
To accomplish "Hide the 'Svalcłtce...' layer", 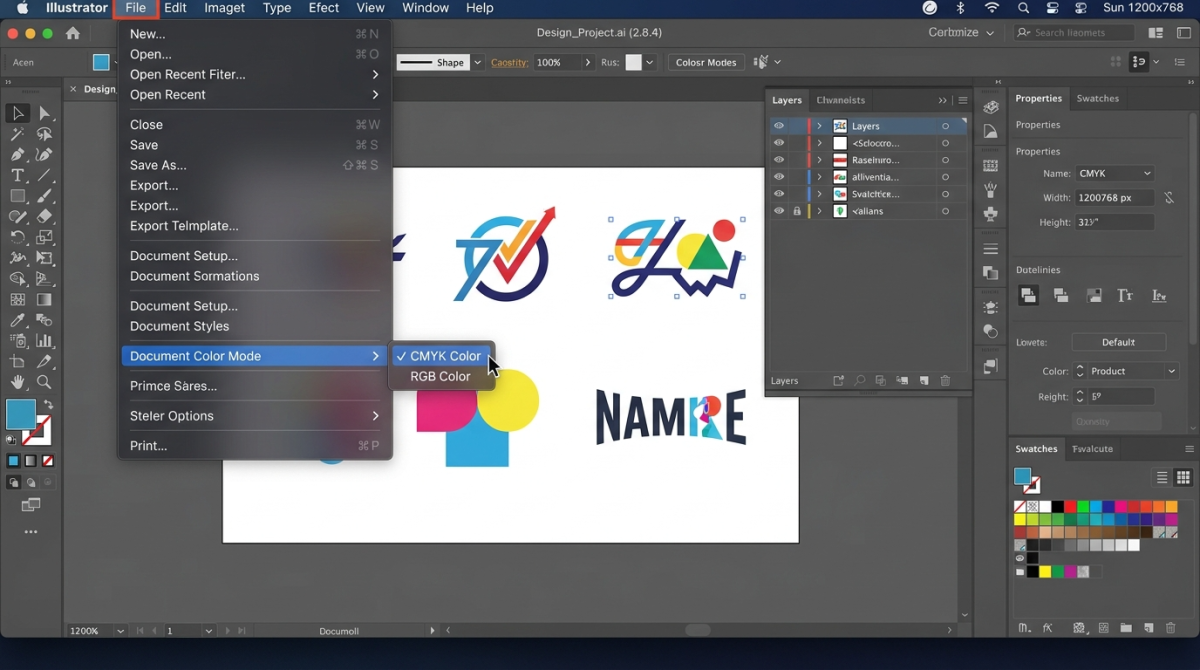I will pos(779,194).
